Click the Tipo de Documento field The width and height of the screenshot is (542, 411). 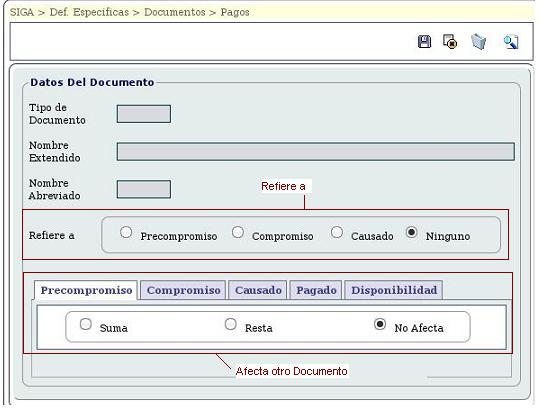coord(144,114)
